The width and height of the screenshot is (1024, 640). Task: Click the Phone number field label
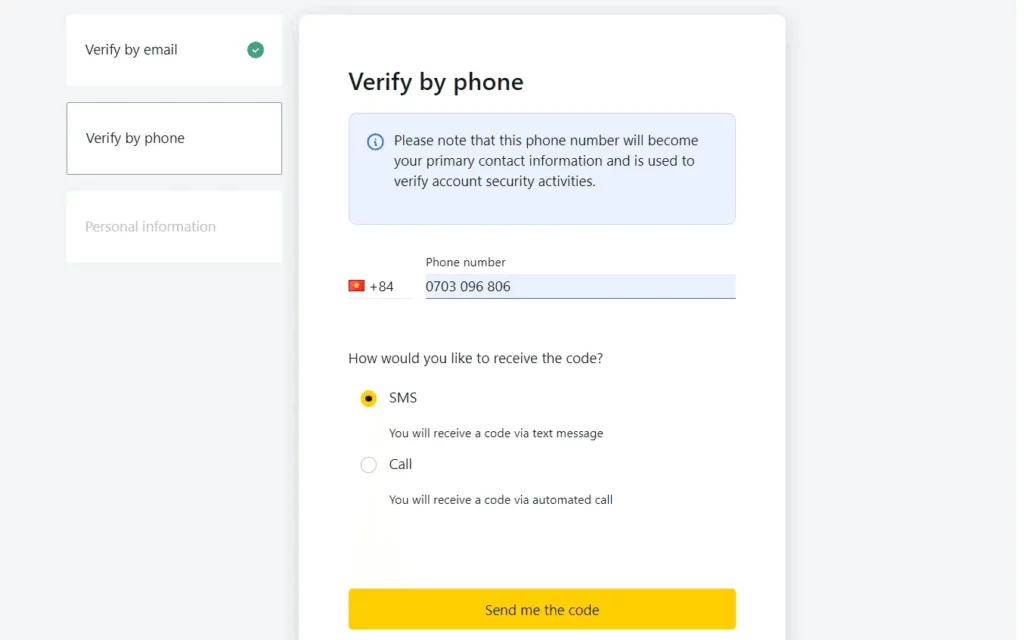(x=465, y=262)
